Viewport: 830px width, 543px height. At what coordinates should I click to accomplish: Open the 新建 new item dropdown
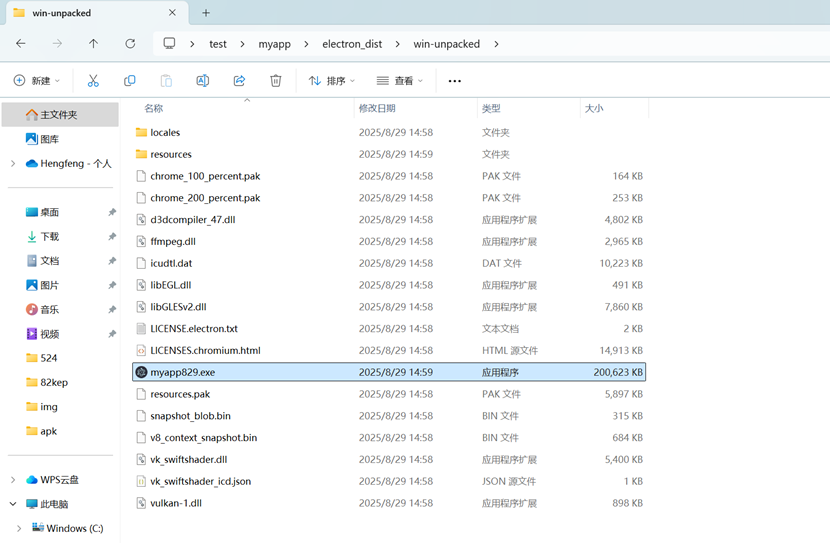point(37,80)
